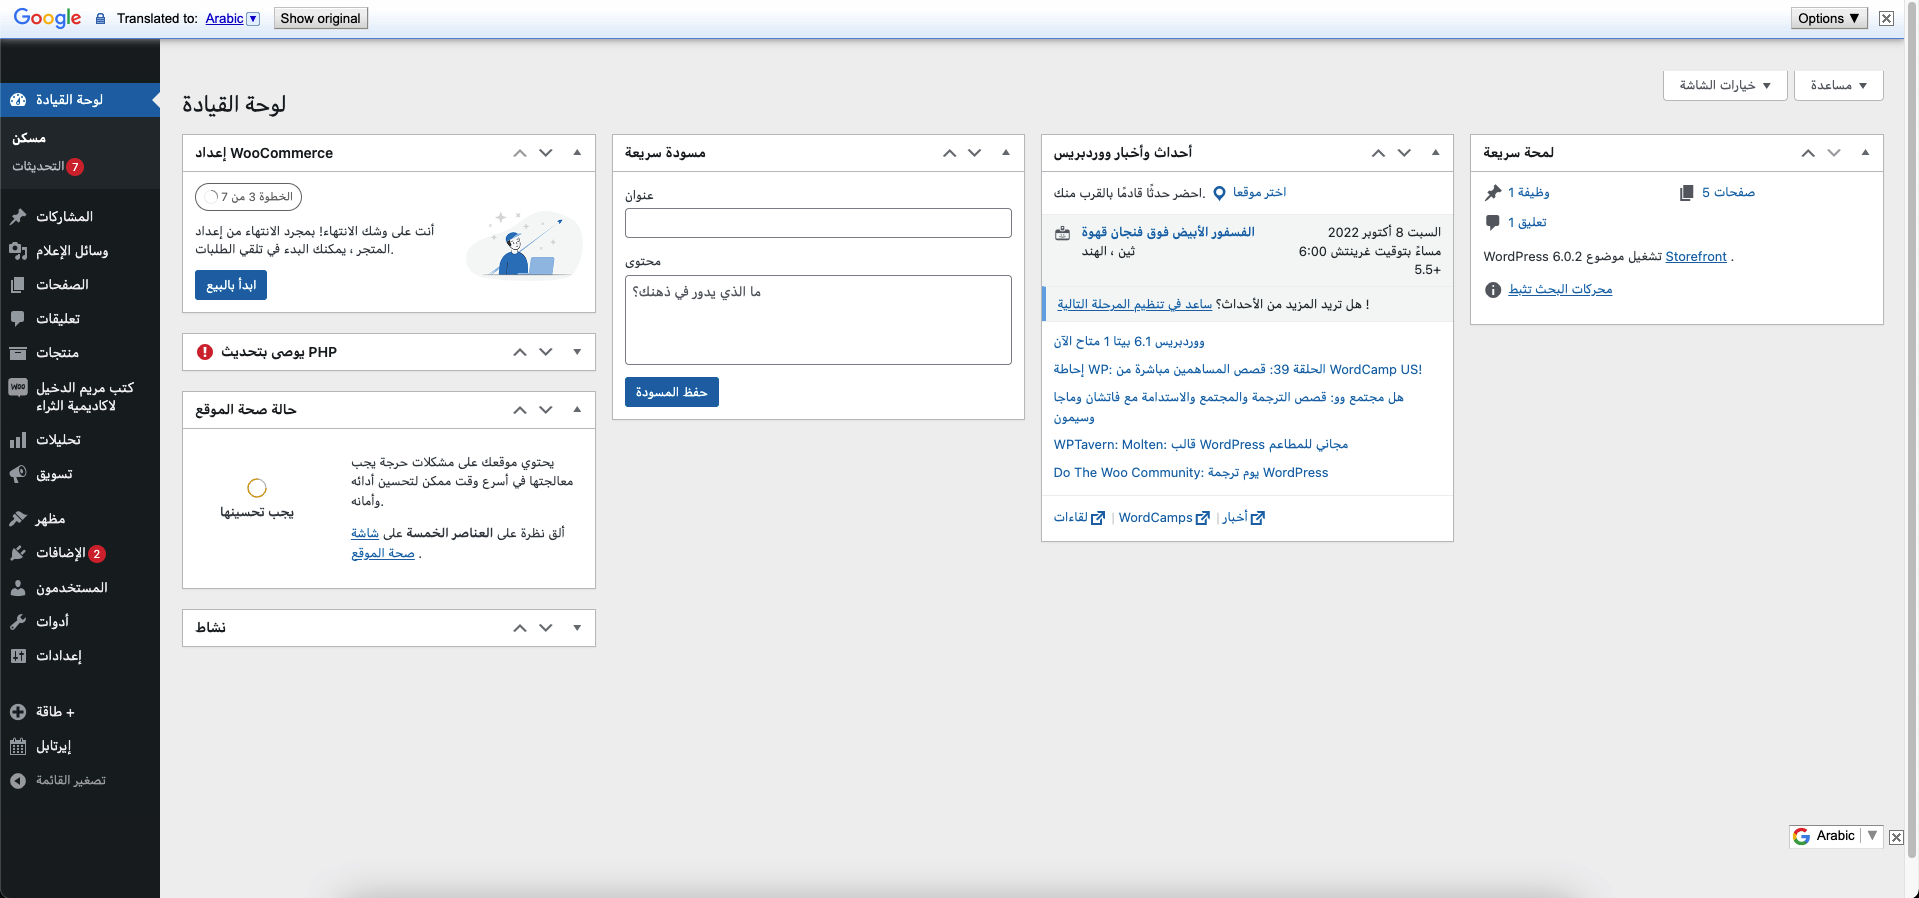Click the Site Health status circle indicator
The width and height of the screenshot is (1919, 898).
[x=257, y=488]
